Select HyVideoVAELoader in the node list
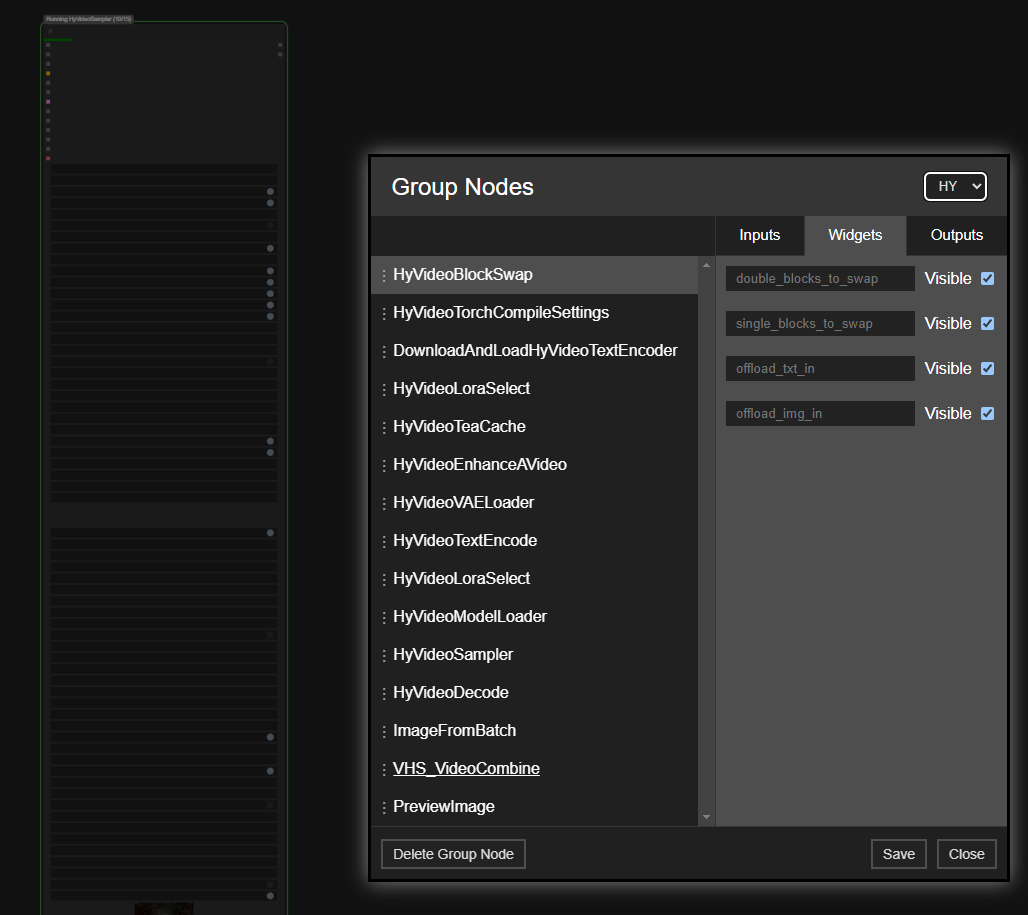Viewport: 1028px width, 915px height. pos(534,503)
